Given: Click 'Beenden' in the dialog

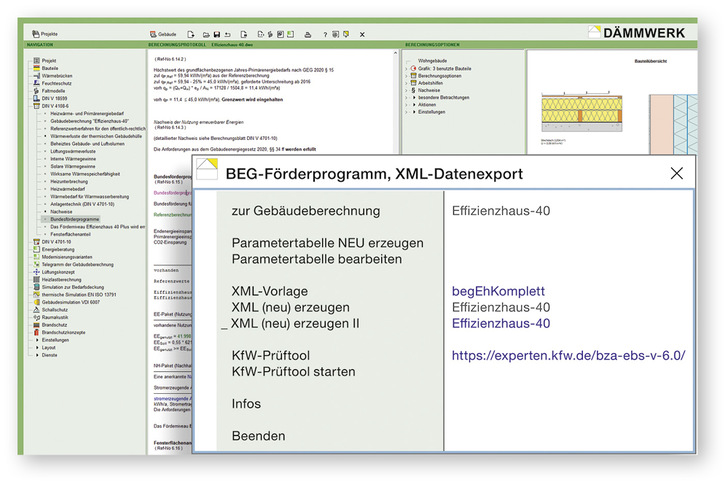Looking at the screenshot, I should pyautogui.click(x=258, y=436).
